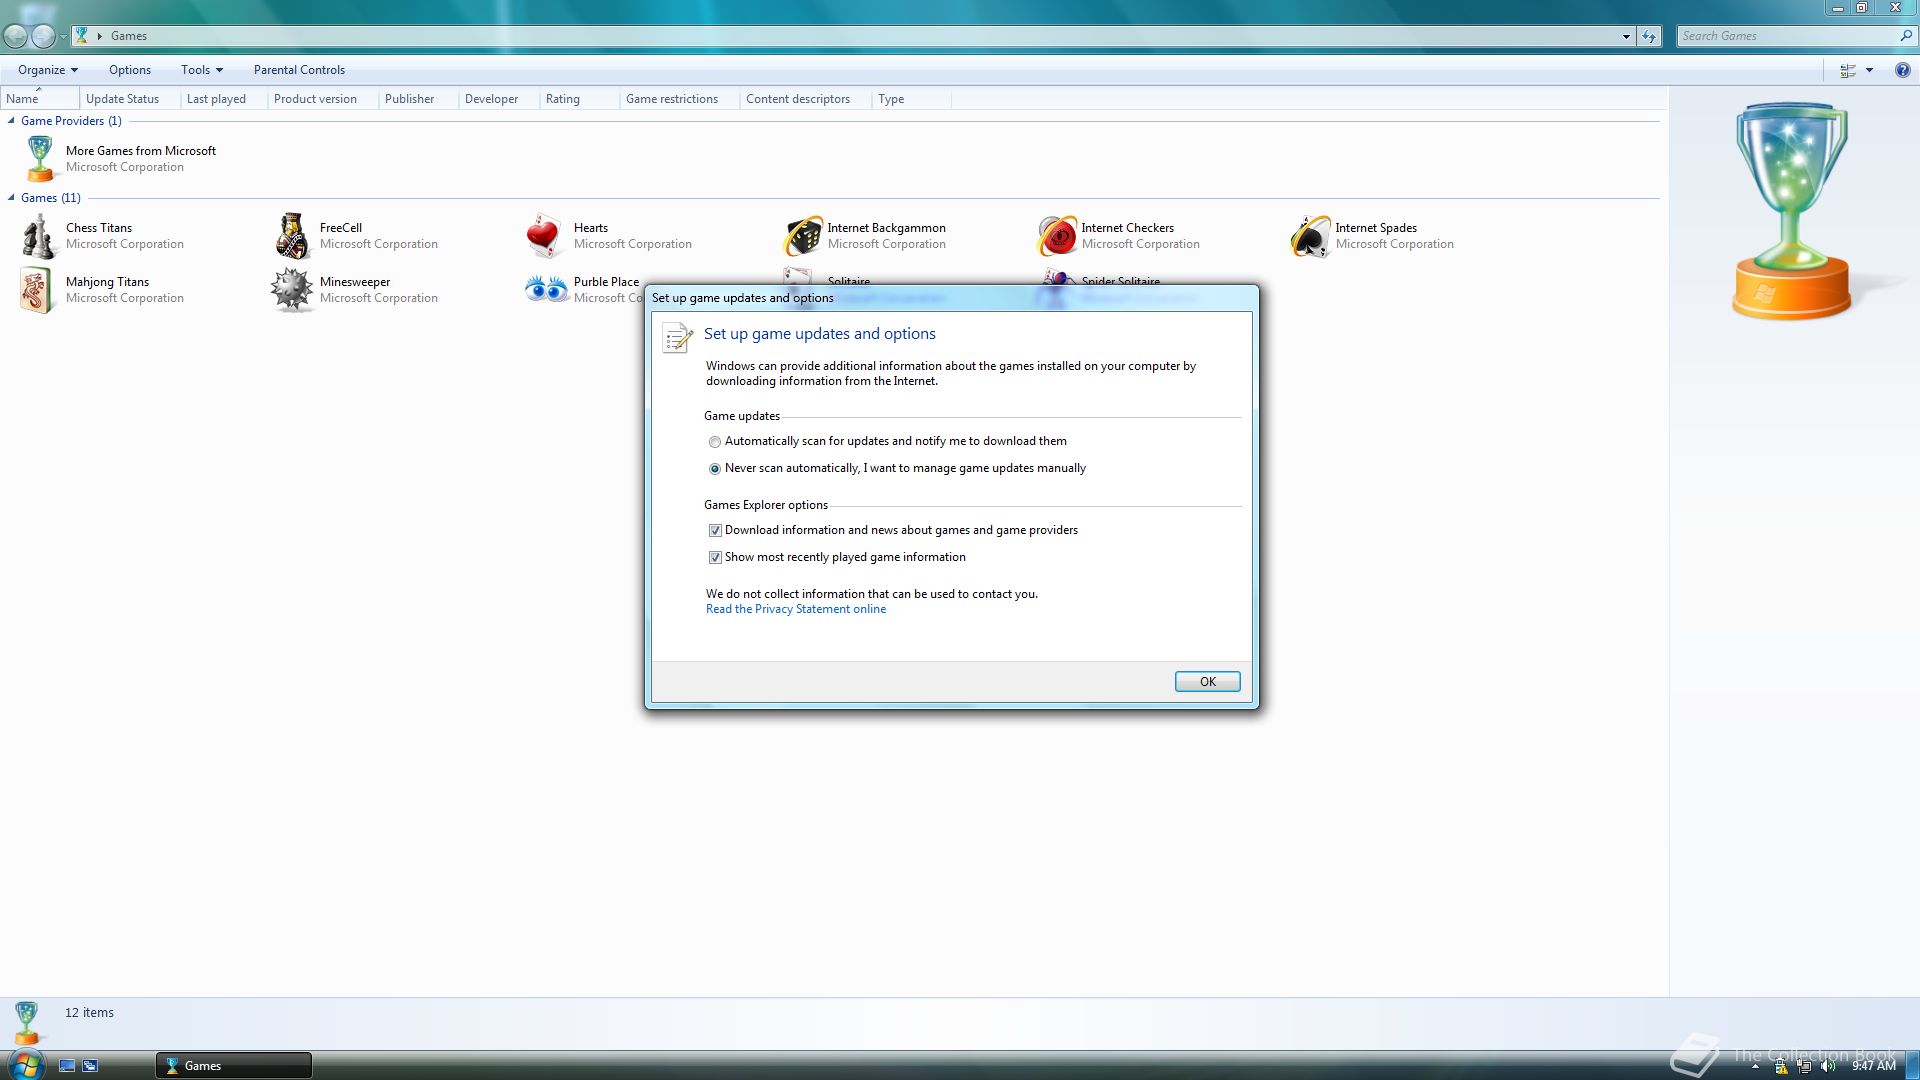
Task: Click the Back navigation arrow
Action: tap(15, 36)
